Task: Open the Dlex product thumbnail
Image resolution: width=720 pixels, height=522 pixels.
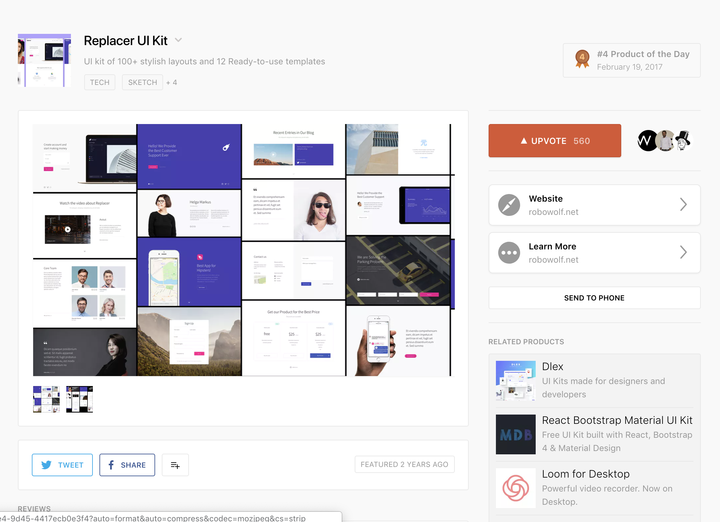Action: [516, 381]
